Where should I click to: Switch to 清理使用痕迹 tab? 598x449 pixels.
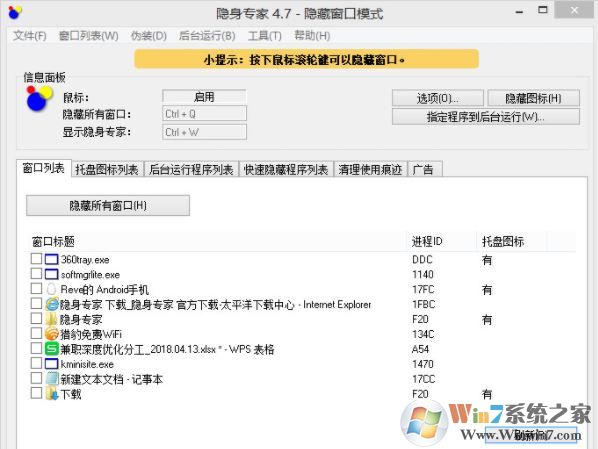tap(370, 170)
